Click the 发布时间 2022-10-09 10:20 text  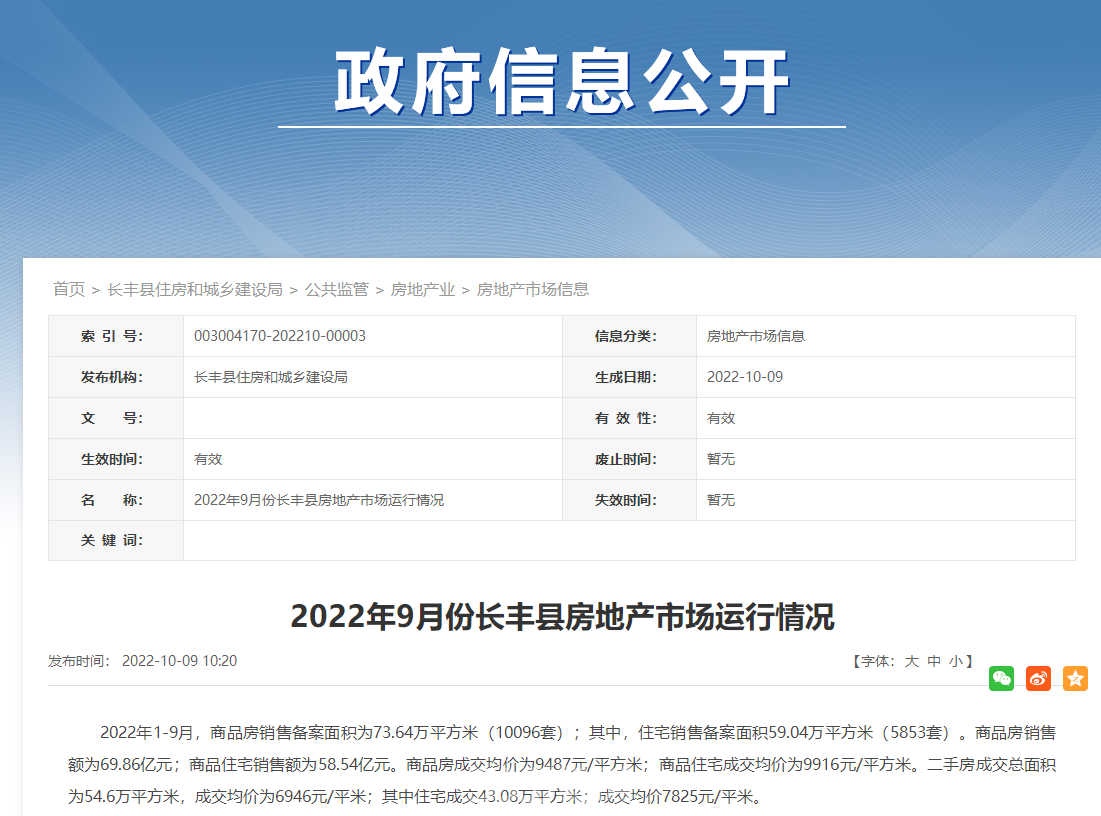tap(143, 661)
